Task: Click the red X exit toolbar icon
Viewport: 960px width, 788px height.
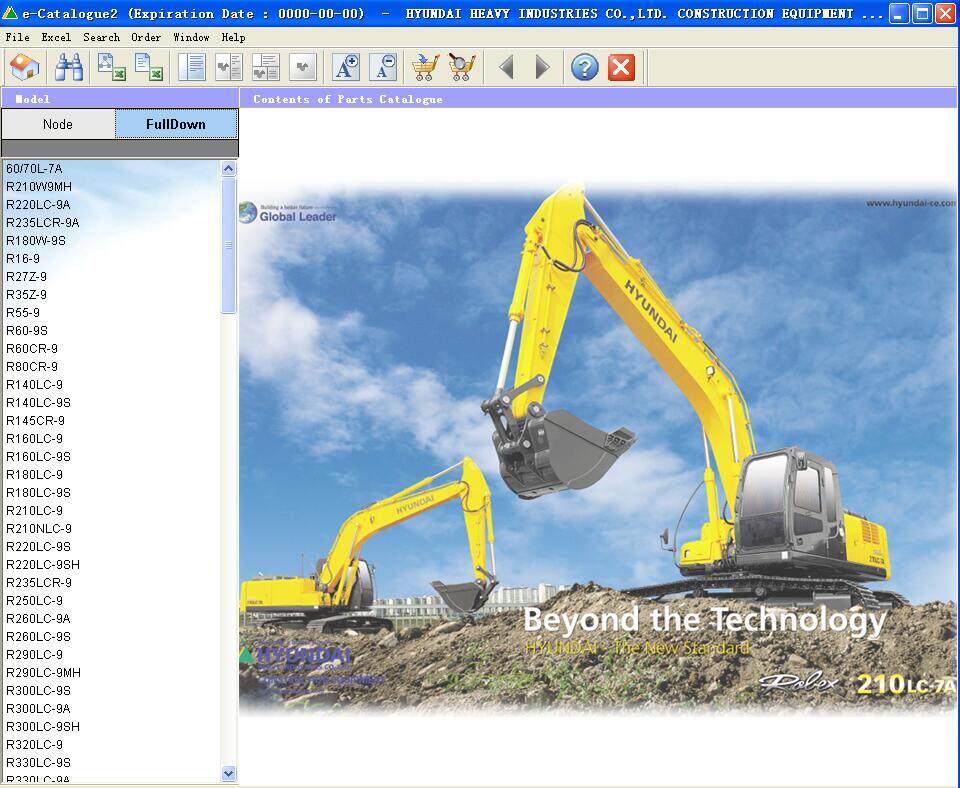Action: (621, 67)
